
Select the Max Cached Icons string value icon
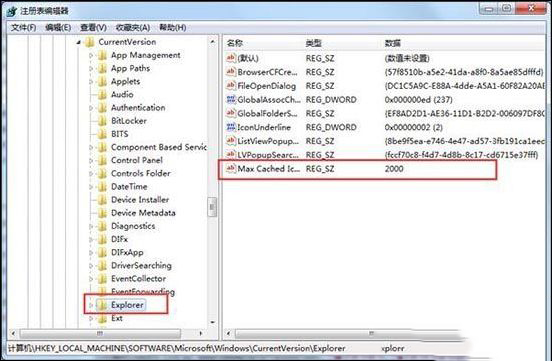pyautogui.click(x=231, y=168)
